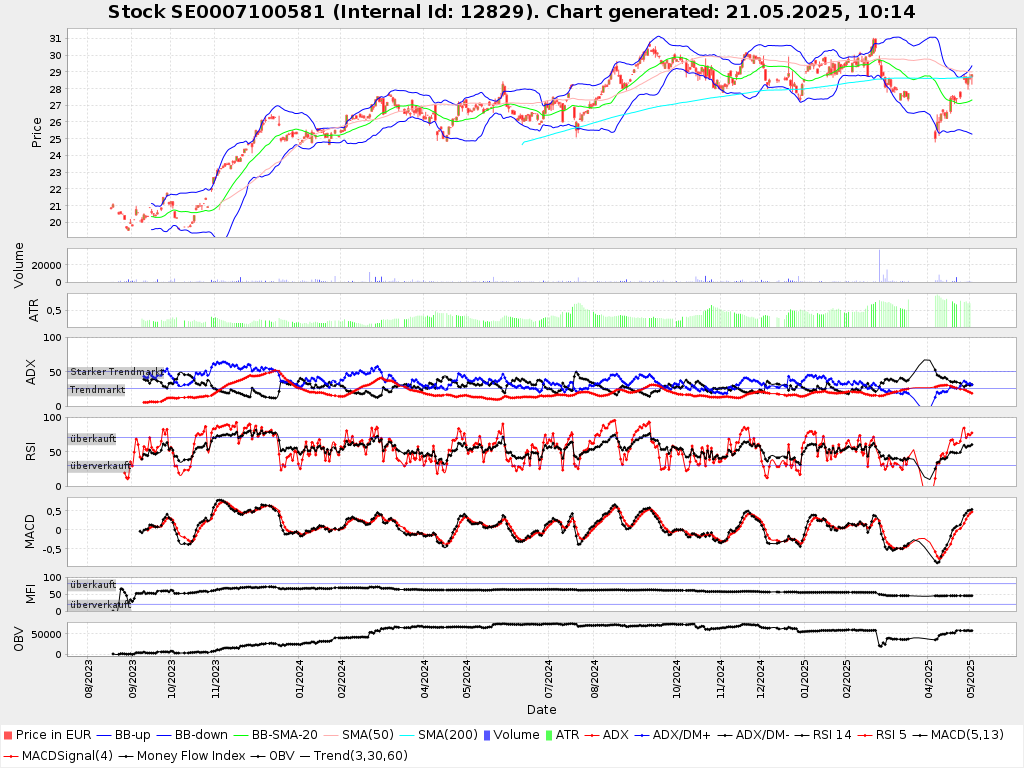Click the OBV axis label on the left

point(18,639)
